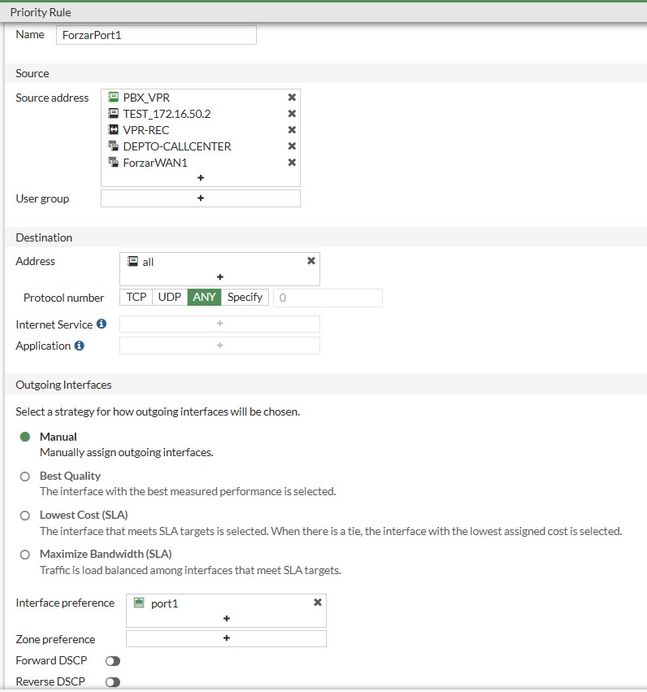Image resolution: width=647 pixels, height=692 pixels.
Task: Enable Forward DSCP toggle
Action: pos(112,661)
